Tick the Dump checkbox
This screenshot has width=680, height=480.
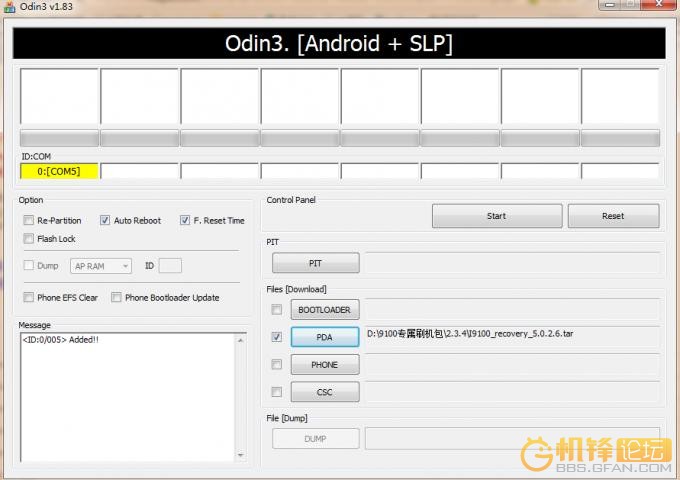[x=29, y=265]
